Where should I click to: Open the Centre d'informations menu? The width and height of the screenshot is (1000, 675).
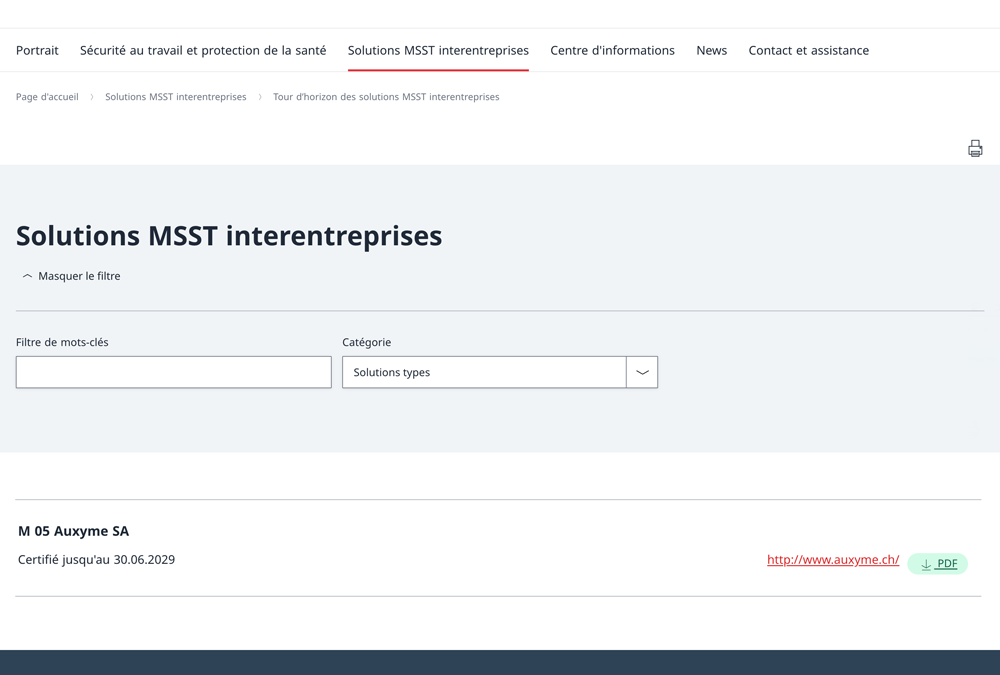(612, 50)
